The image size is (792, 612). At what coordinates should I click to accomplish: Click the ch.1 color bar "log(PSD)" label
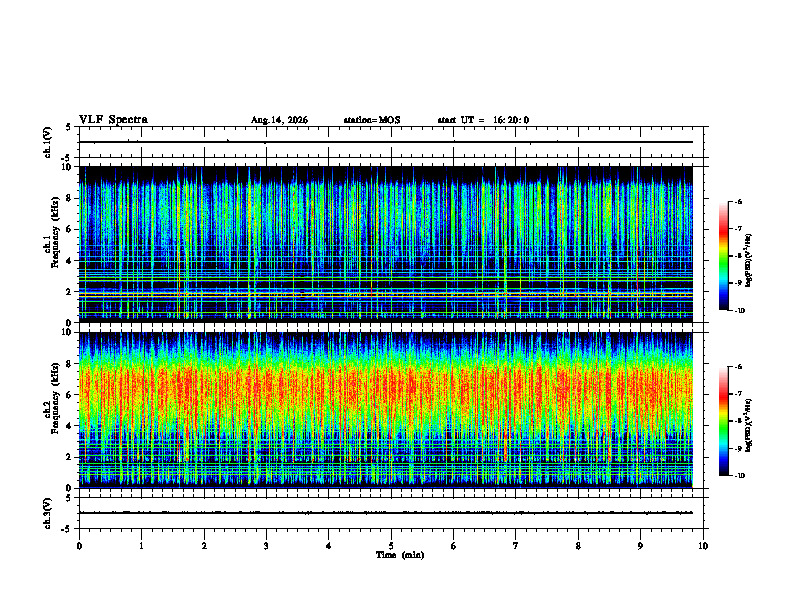tap(749, 261)
